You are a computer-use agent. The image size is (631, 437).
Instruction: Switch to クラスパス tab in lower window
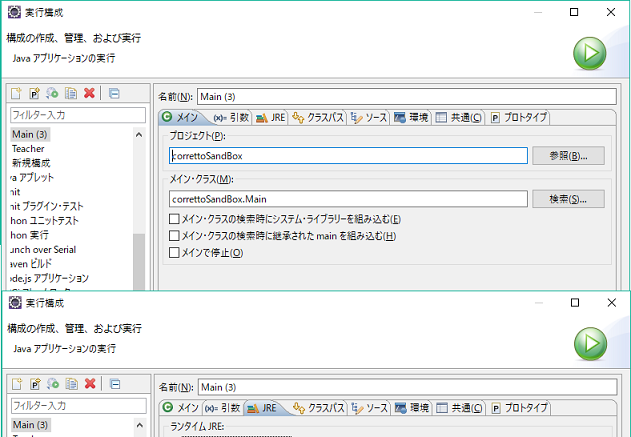click(x=319, y=408)
